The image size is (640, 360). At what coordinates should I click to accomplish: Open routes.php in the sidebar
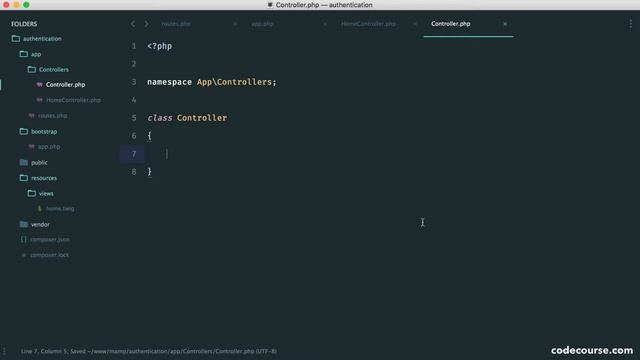coord(53,116)
